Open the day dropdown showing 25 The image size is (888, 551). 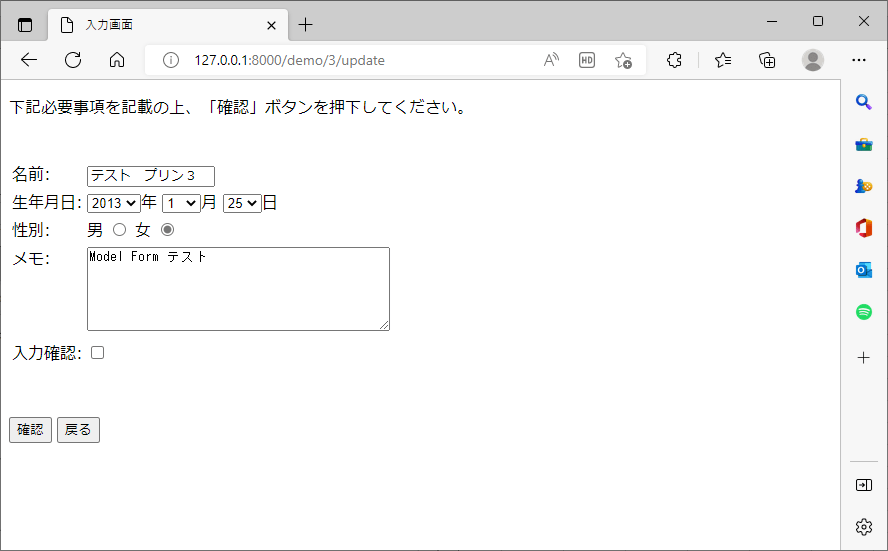click(242, 203)
